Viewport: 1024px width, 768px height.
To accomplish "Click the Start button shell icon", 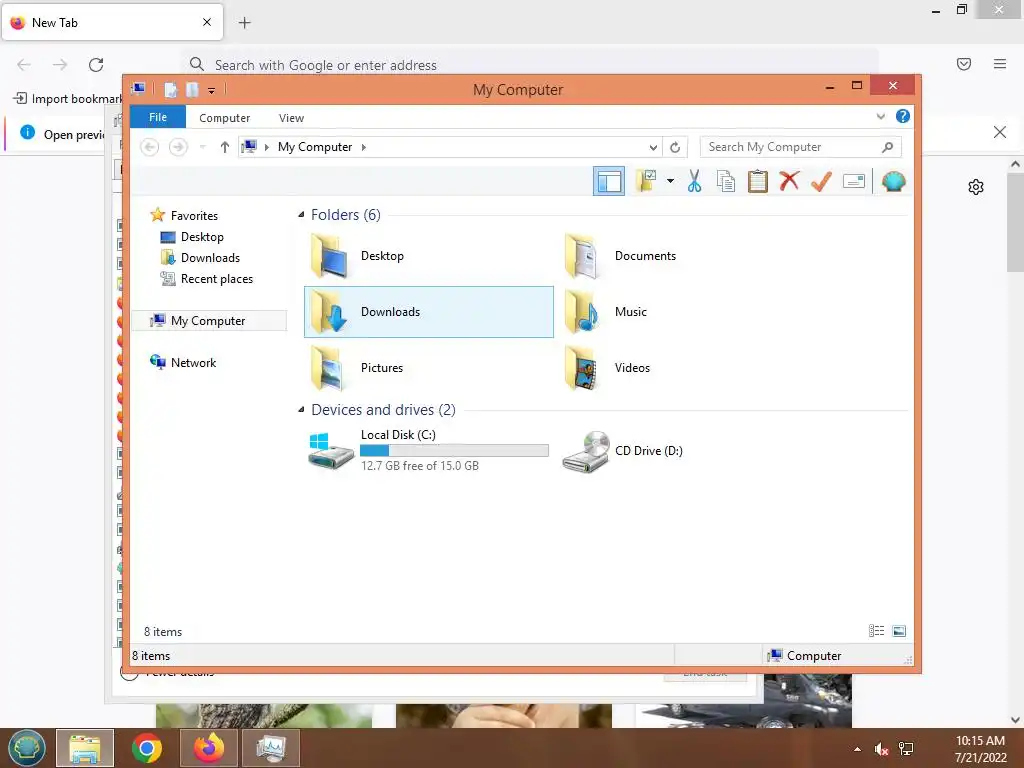I will click(27, 748).
